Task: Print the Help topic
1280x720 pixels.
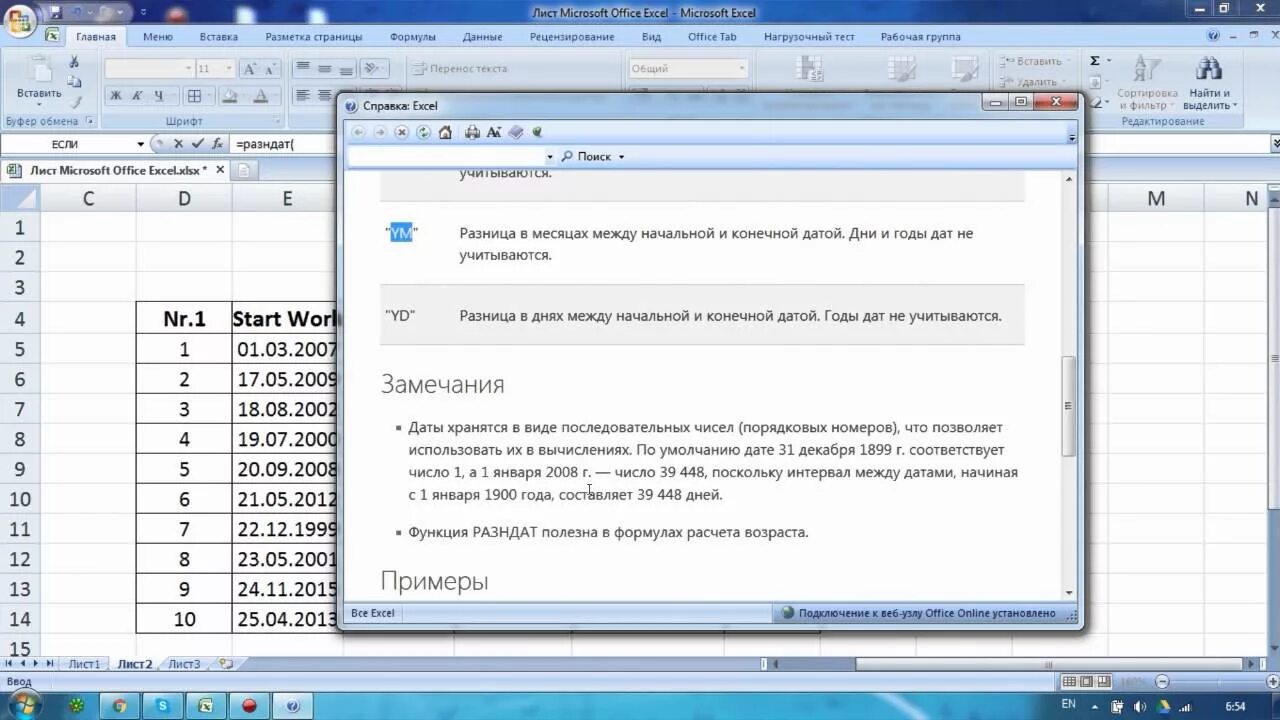Action: pyautogui.click(x=472, y=132)
